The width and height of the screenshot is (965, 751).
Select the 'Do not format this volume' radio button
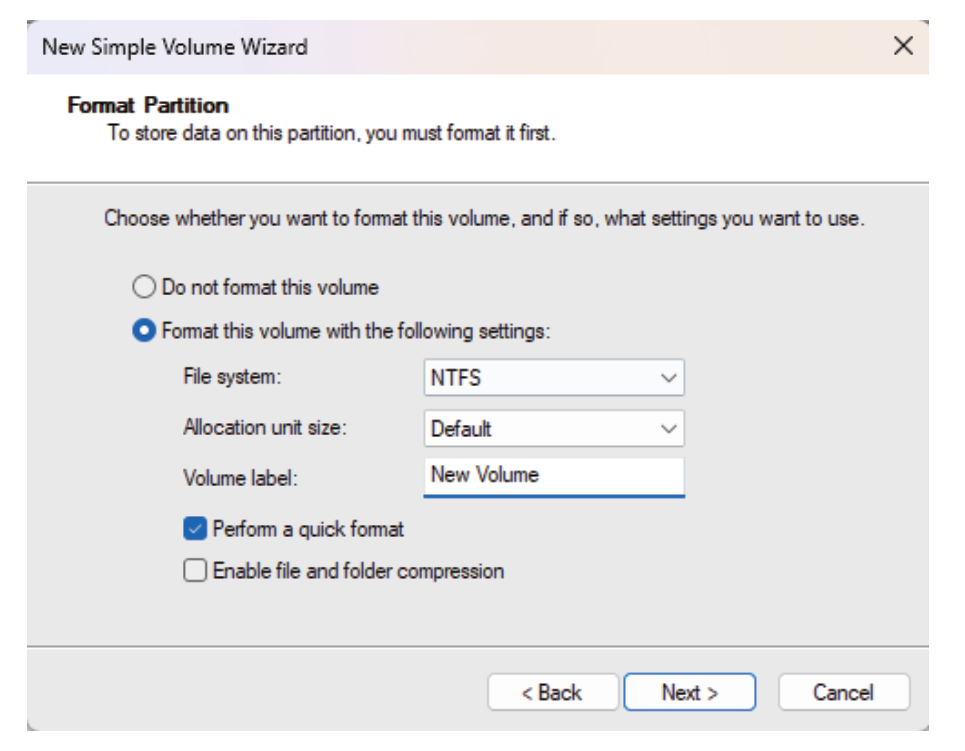click(x=145, y=288)
